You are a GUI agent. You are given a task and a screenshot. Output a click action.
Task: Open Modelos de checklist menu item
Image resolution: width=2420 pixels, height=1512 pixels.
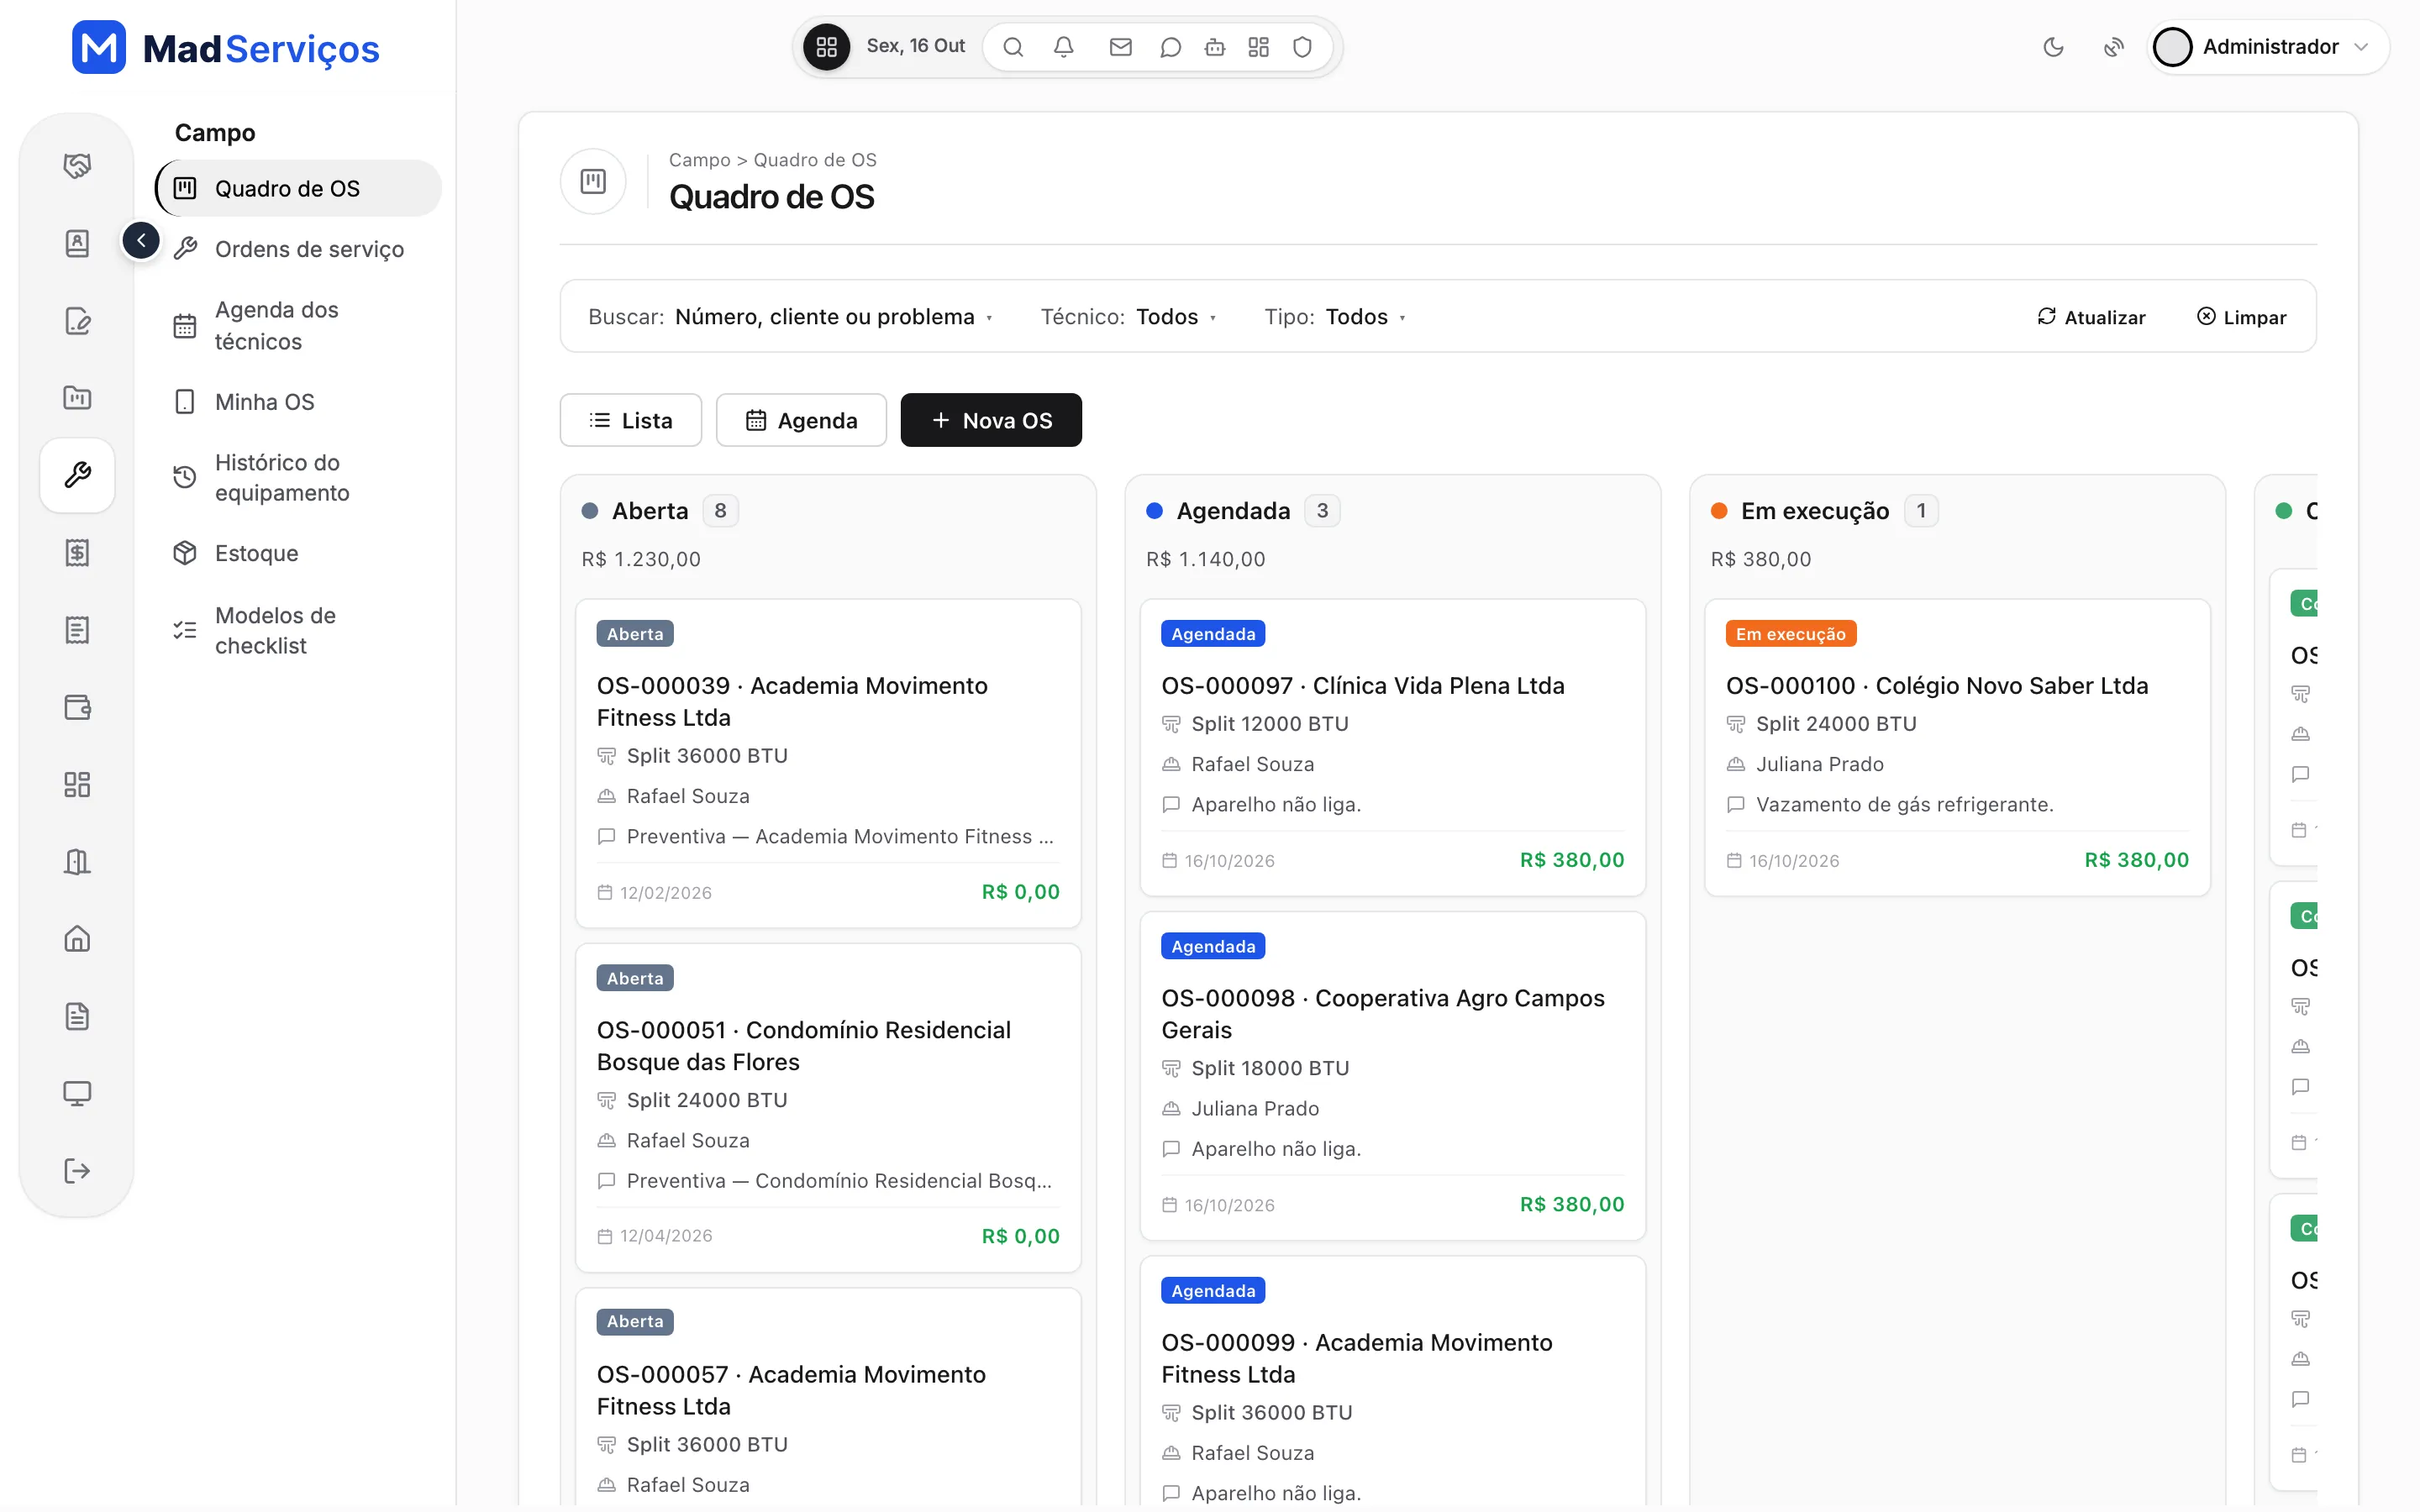[299, 630]
